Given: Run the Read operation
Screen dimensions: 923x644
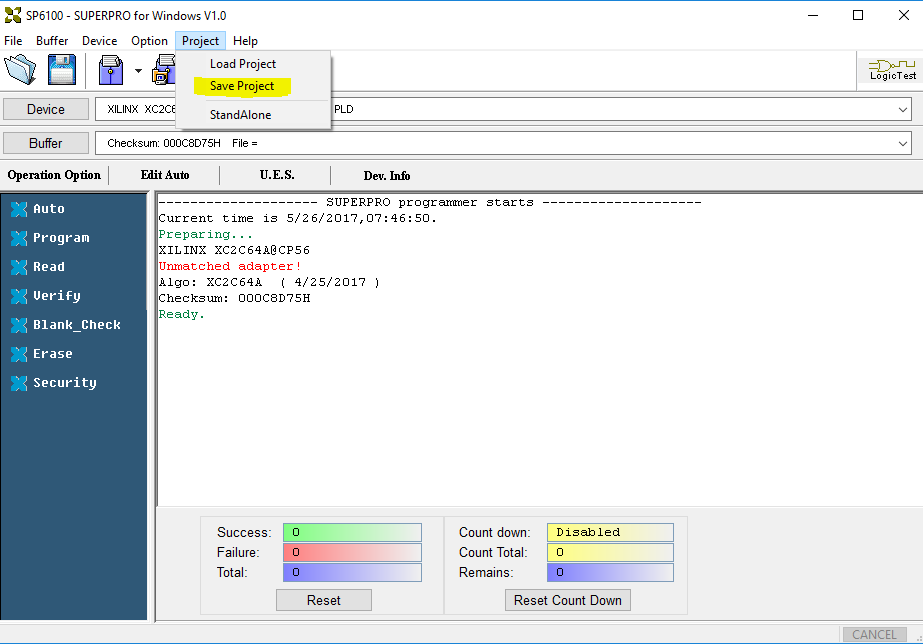Looking at the screenshot, I should (x=48, y=267).
